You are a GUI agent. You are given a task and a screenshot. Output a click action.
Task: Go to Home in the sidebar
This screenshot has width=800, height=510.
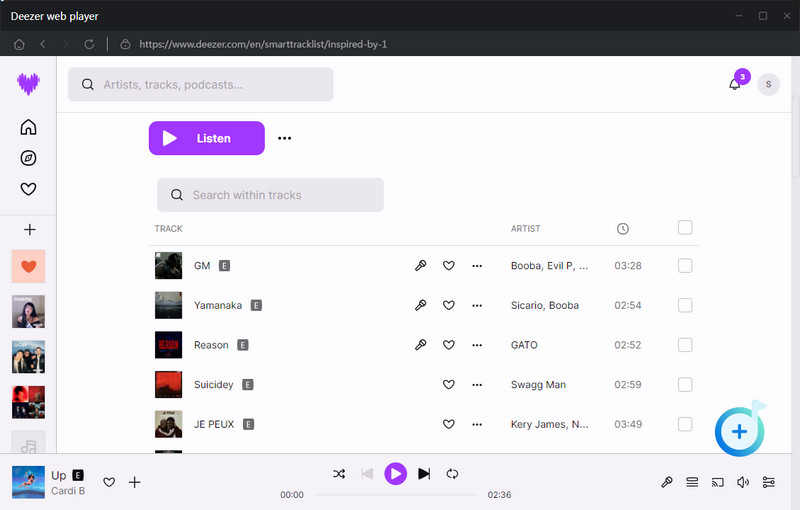pos(28,127)
